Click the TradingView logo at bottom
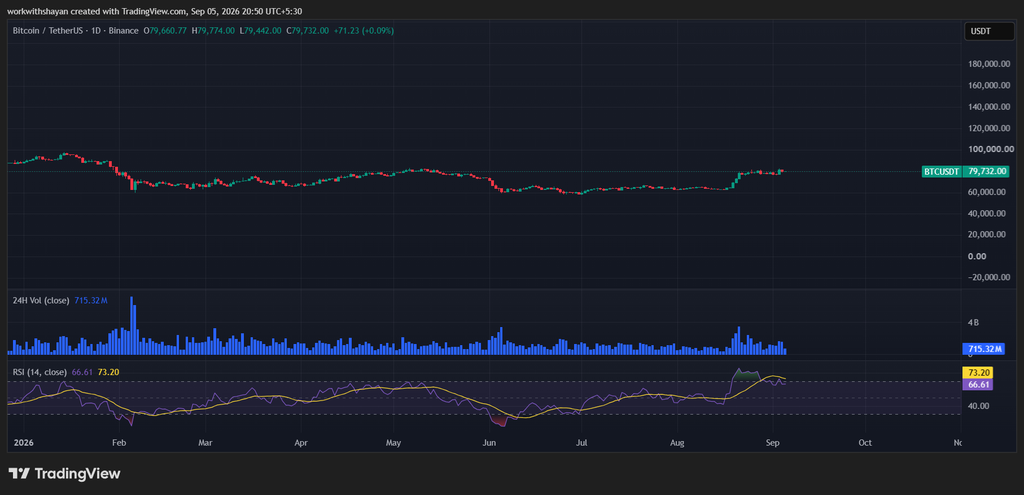The height and width of the screenshot is (495, 1024). click(64, 473)
